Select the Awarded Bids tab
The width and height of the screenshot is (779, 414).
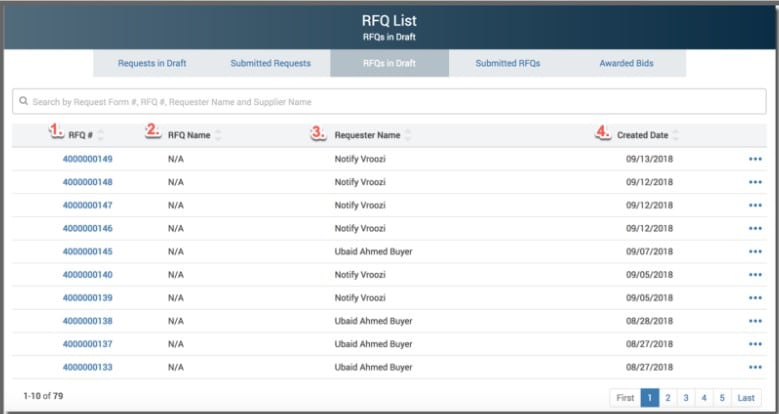(626, 63)
